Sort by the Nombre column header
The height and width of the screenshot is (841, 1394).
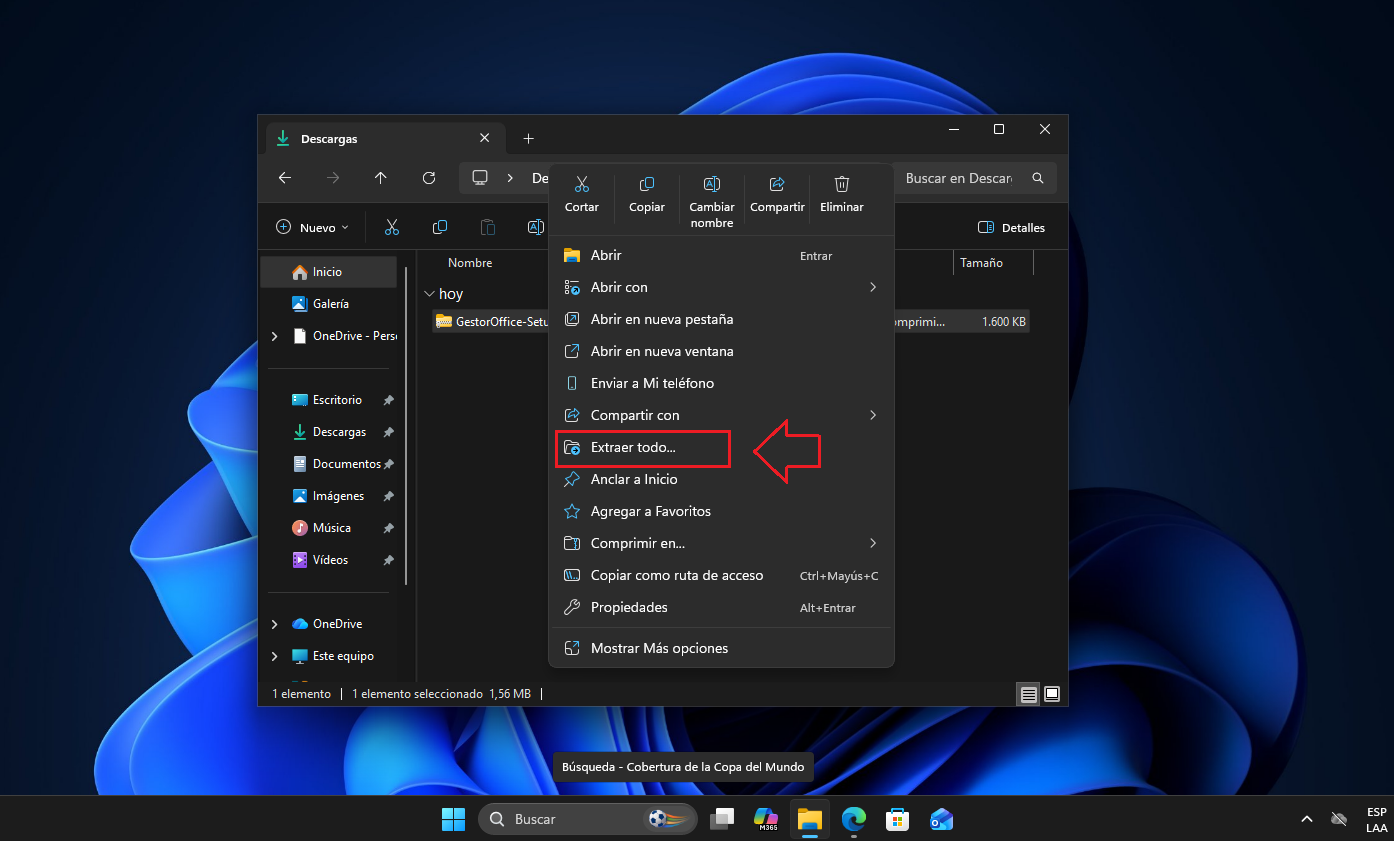point(470,262)
